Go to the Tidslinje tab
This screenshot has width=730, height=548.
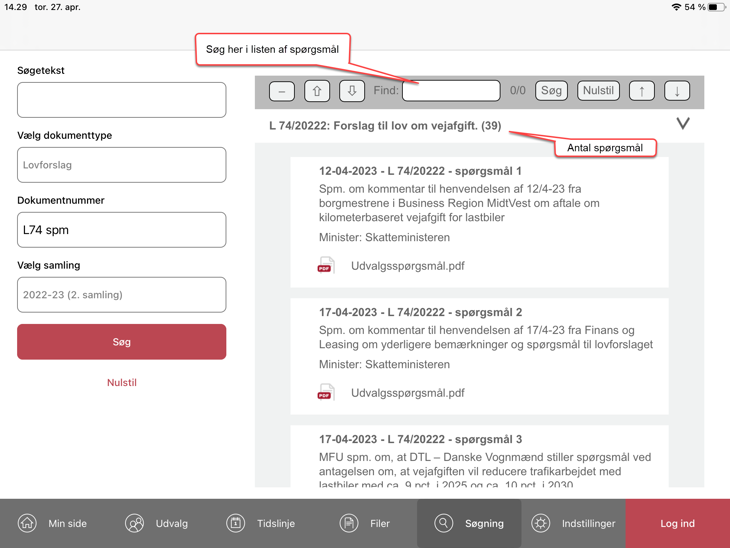point(261,523)
